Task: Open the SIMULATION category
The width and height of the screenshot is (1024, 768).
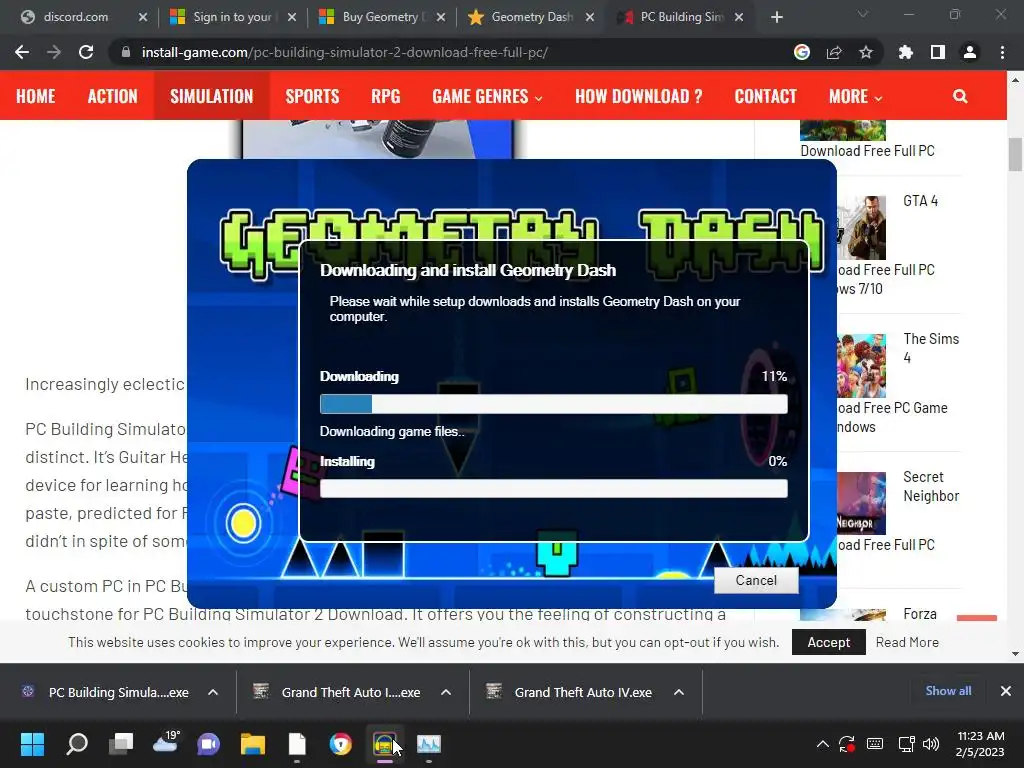Action: coord(212,97)
